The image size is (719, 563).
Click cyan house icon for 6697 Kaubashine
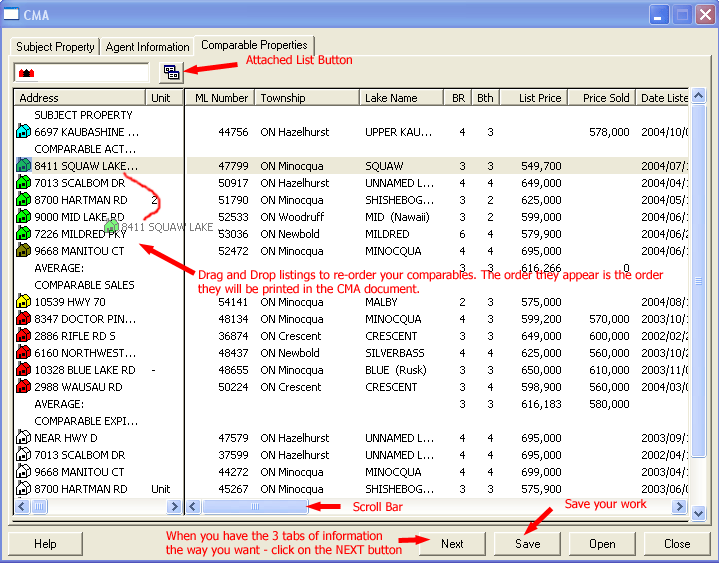pos(24,132)
